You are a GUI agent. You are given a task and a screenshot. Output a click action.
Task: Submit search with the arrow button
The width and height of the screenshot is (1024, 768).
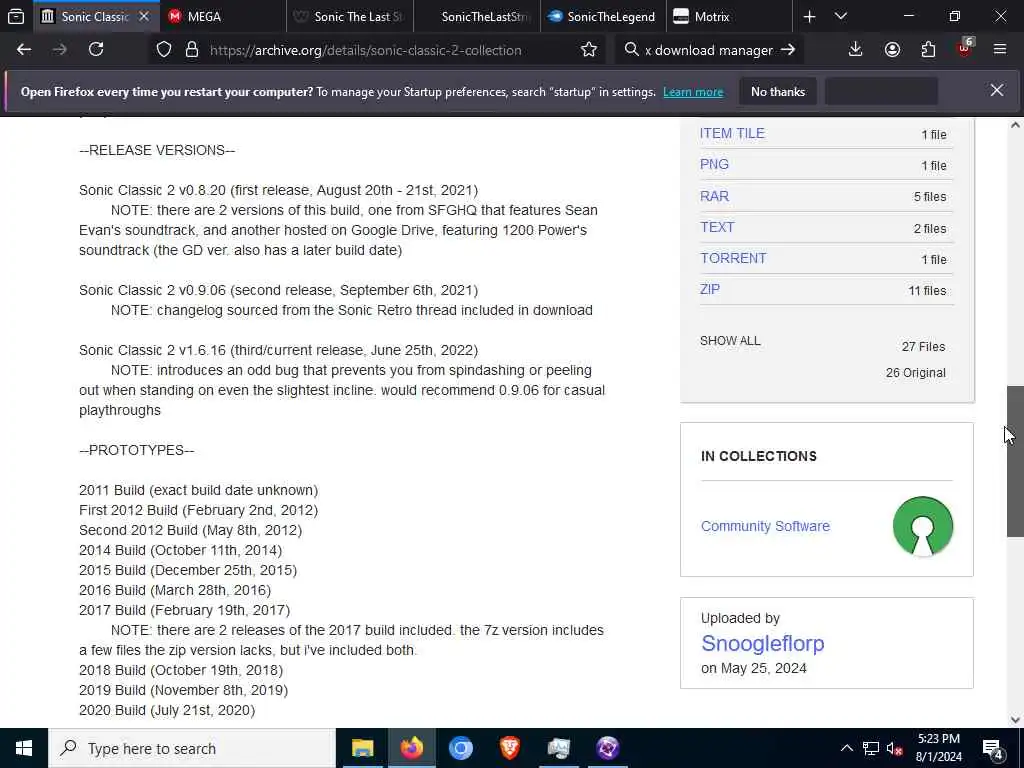point(788,50)
